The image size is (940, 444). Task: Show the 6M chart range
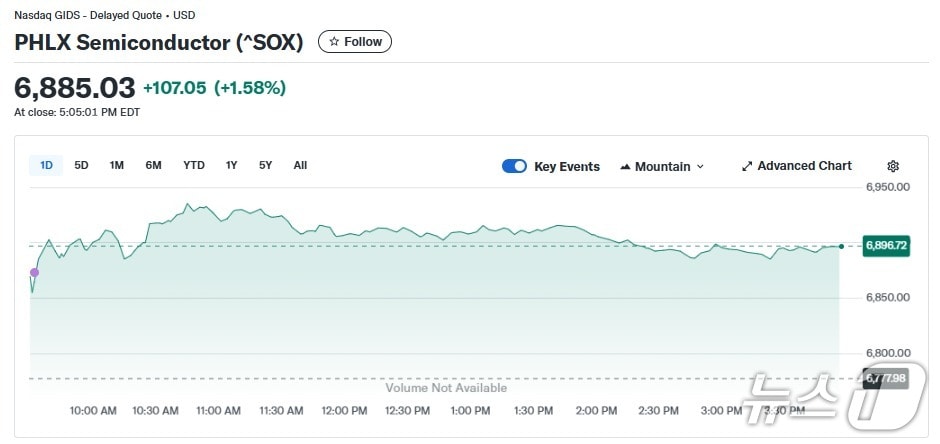tap(153, 165)
